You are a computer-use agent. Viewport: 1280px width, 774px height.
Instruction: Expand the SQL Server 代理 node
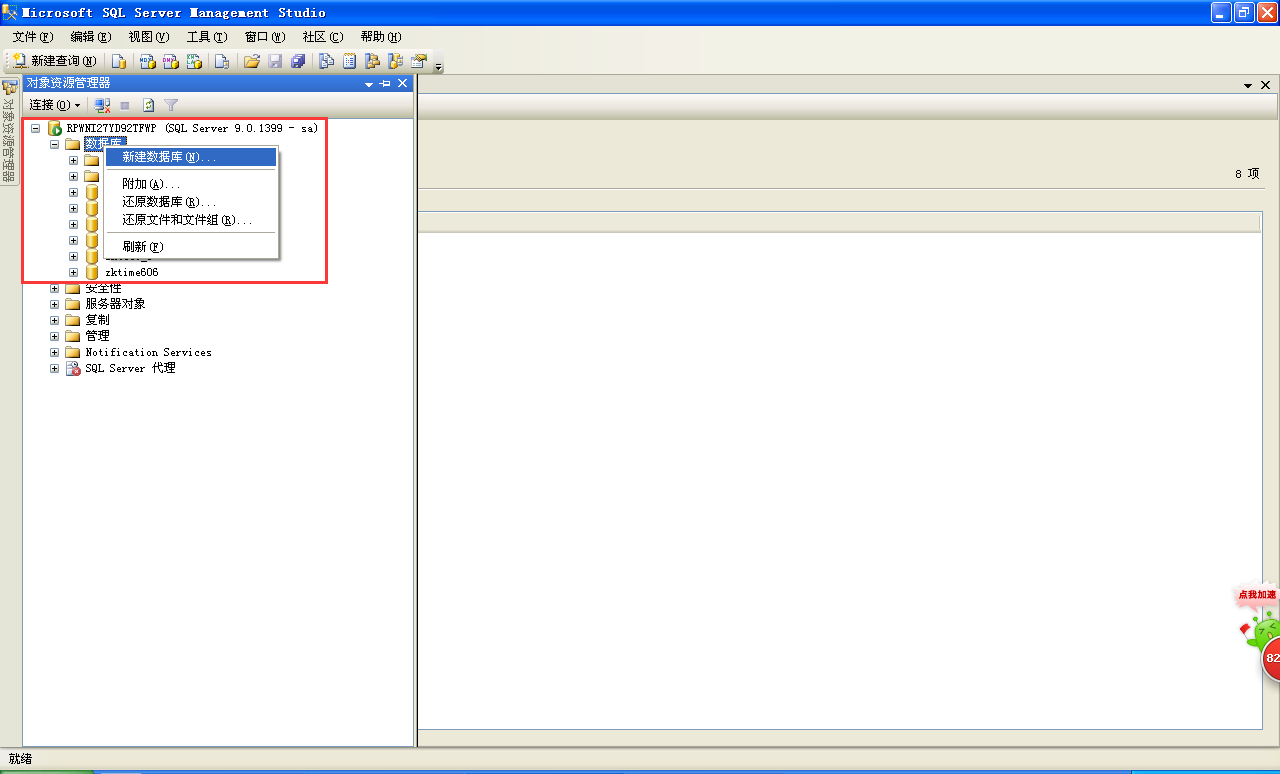coord(55,368)
